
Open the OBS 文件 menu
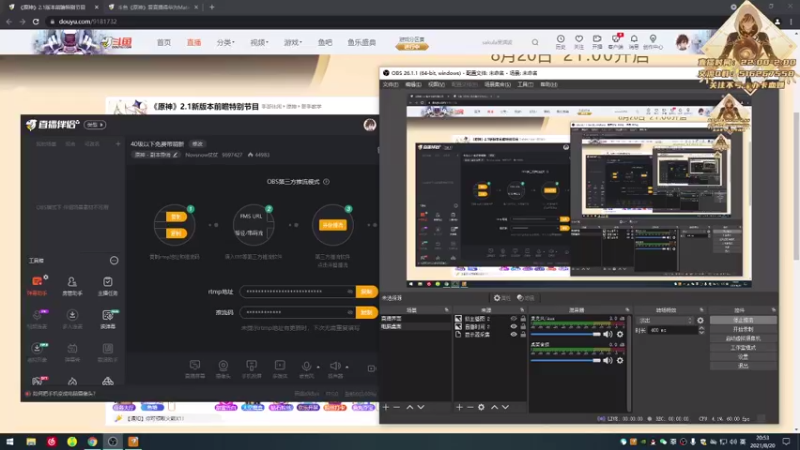click(x=390, y=84)
